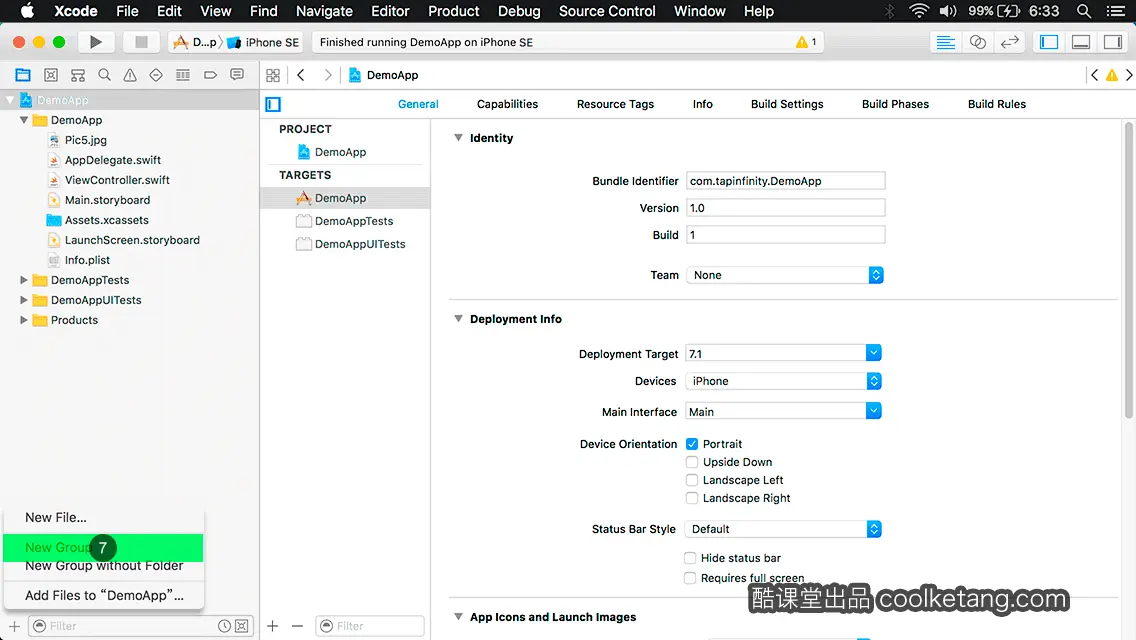Open Spotlight search in menu bar
This screenshot has height=640, width=1136.
pyautogui.click(x=1084, y=11)
